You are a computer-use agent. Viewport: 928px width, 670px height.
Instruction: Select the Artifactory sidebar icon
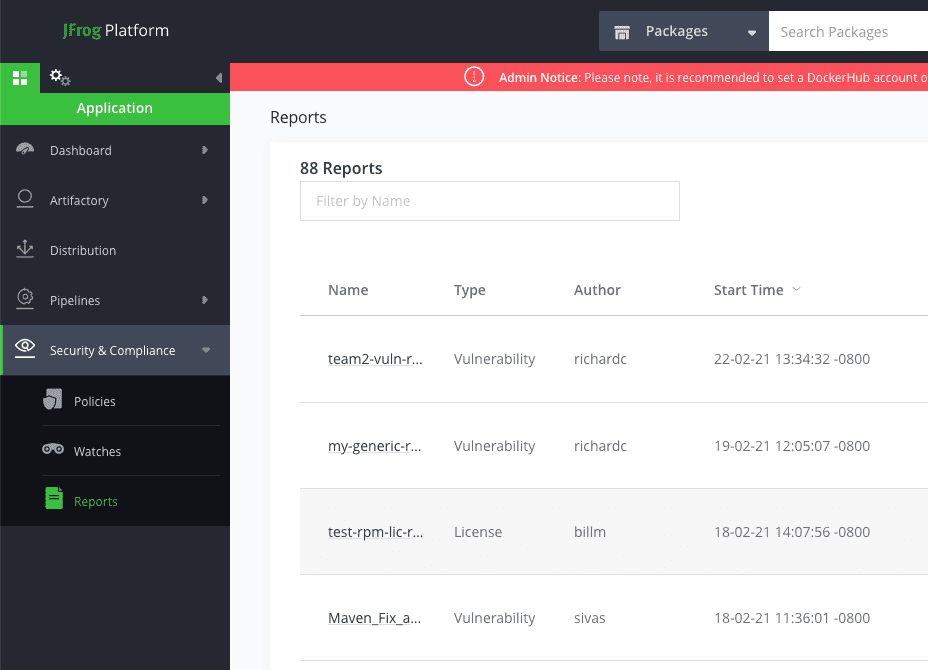[x=24, y=198]
